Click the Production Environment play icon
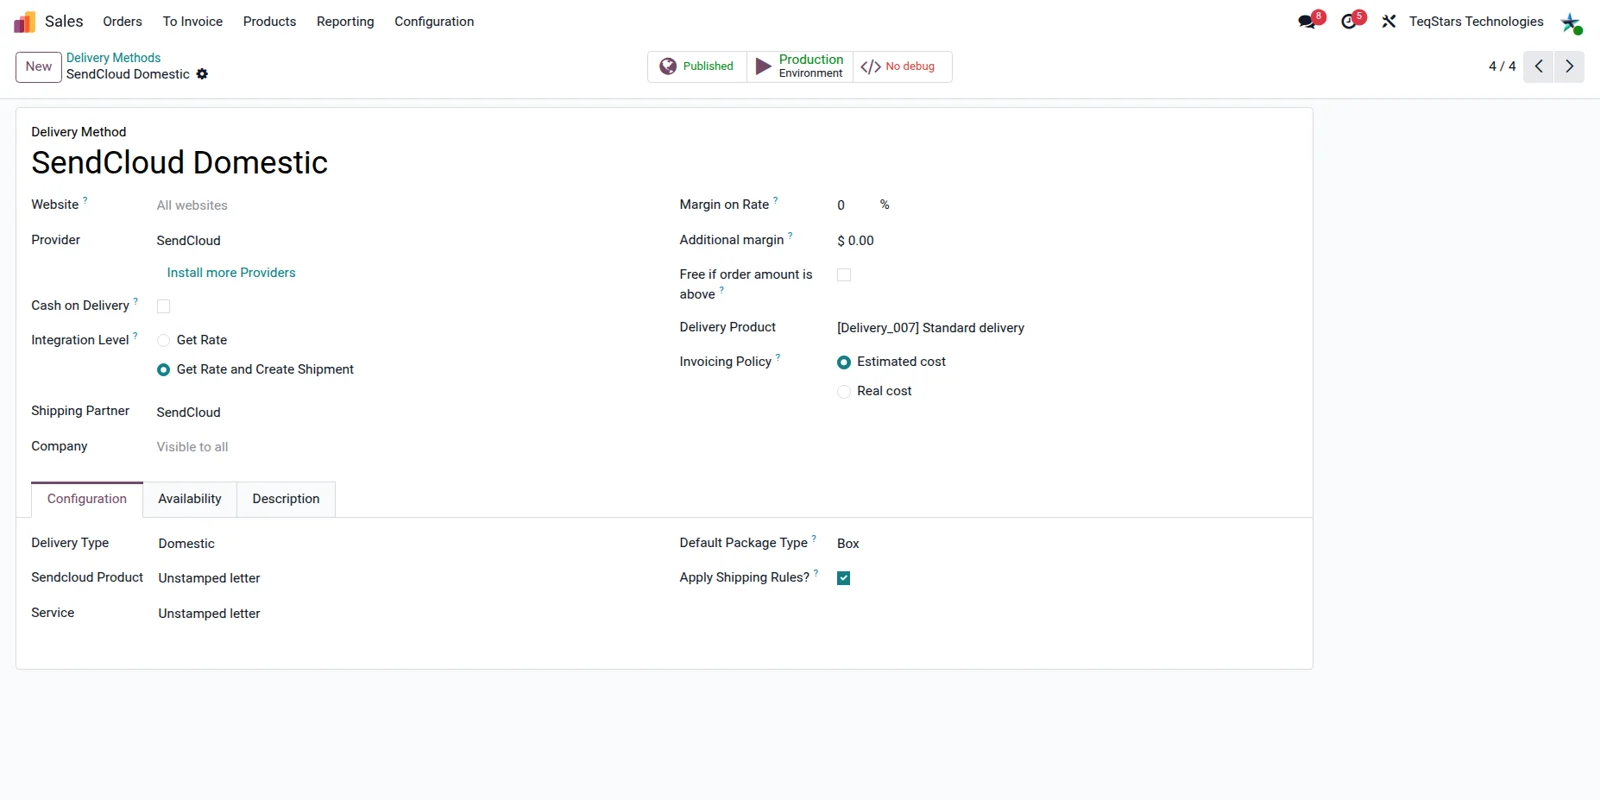Viewport: 1600px width, 800px height. 763,66
